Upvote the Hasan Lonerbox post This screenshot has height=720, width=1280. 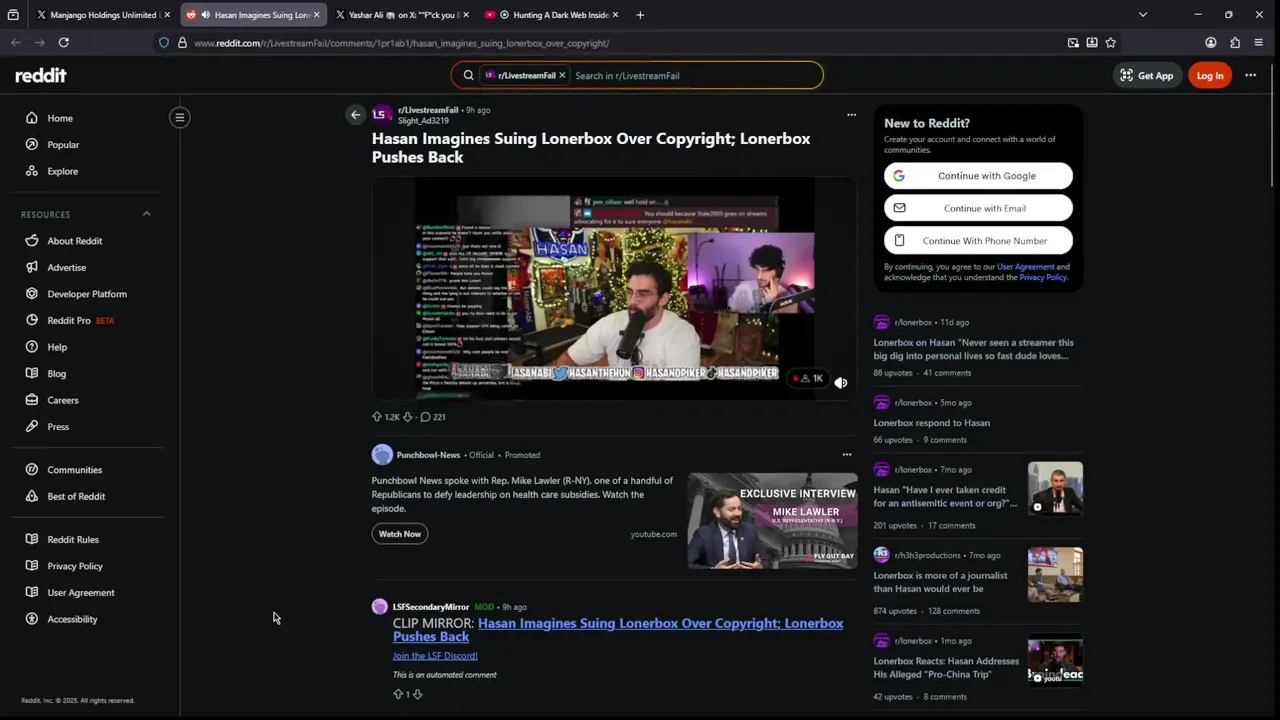point(377,417)
